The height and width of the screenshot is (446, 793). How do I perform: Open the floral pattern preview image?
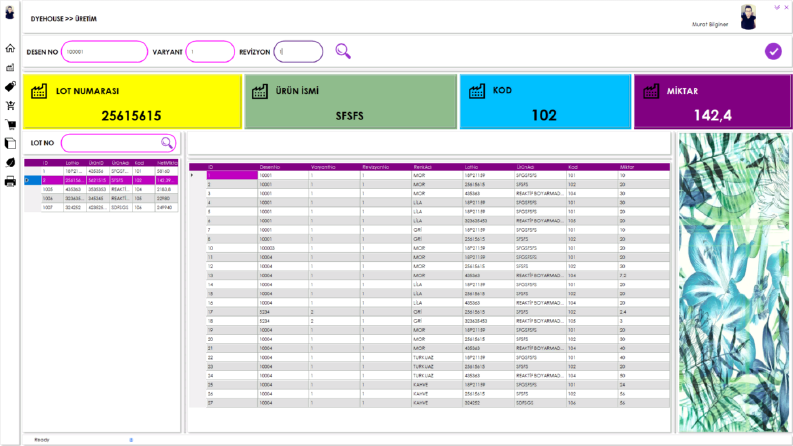click(733, 282)
